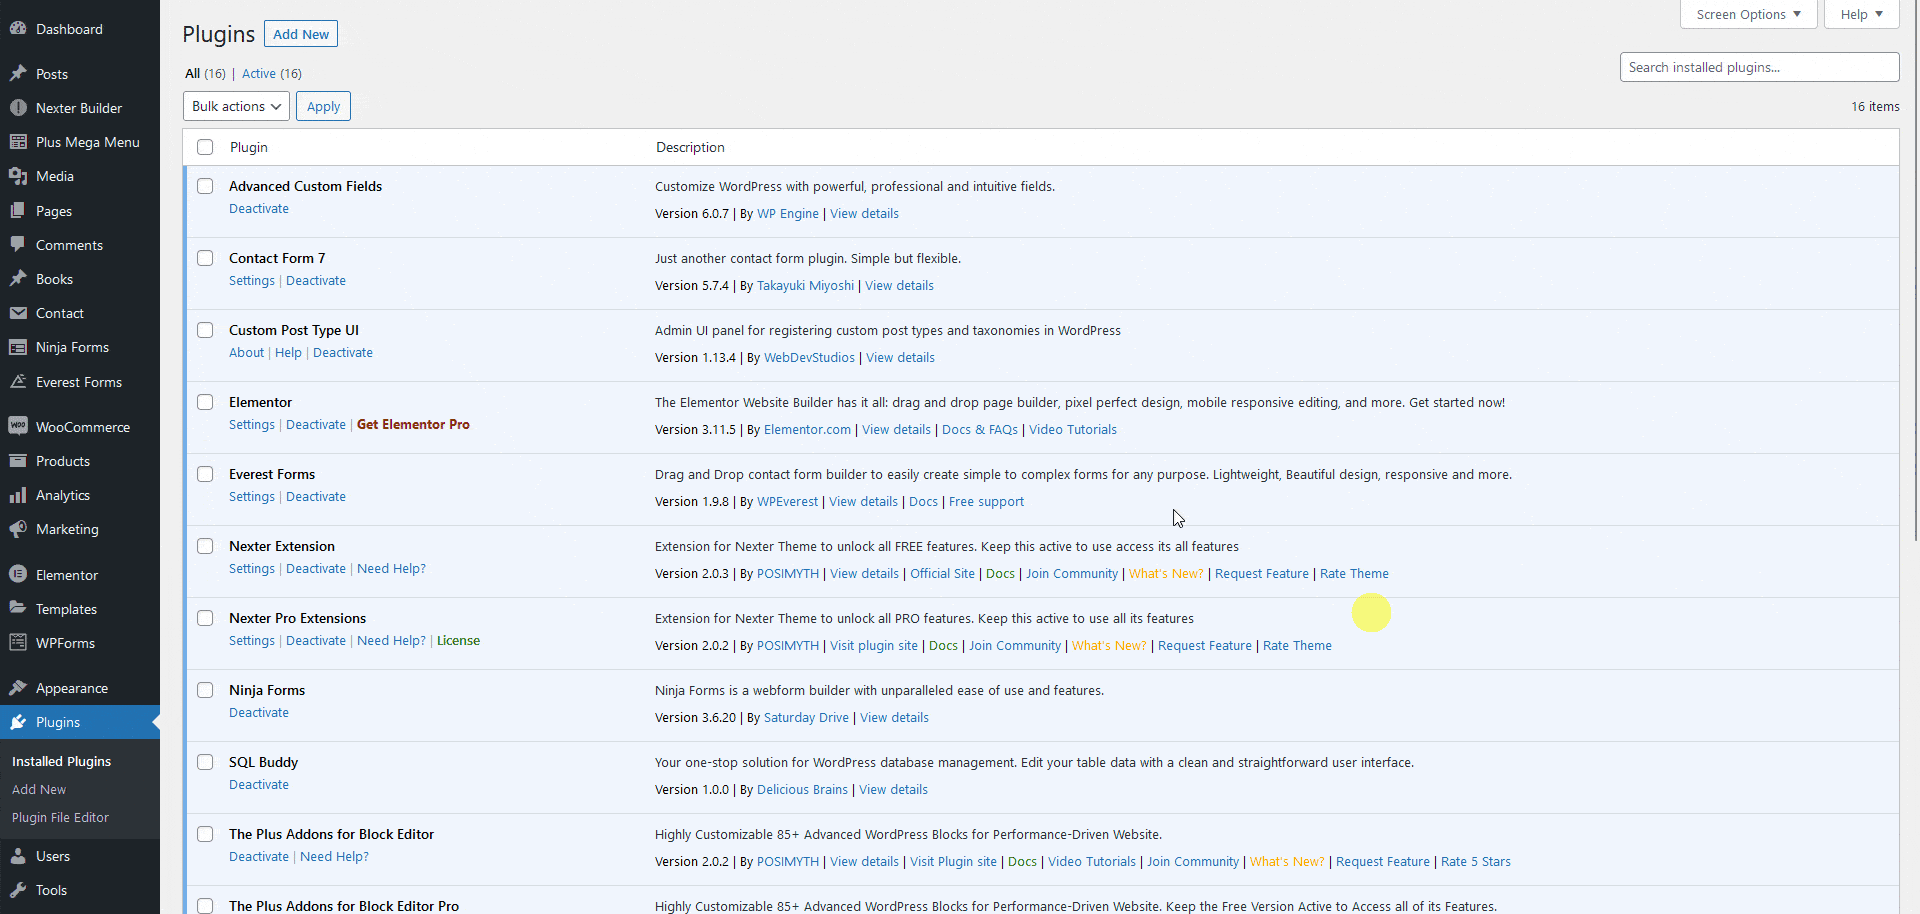Select the Everest Forms plugin checkbox

205,474
